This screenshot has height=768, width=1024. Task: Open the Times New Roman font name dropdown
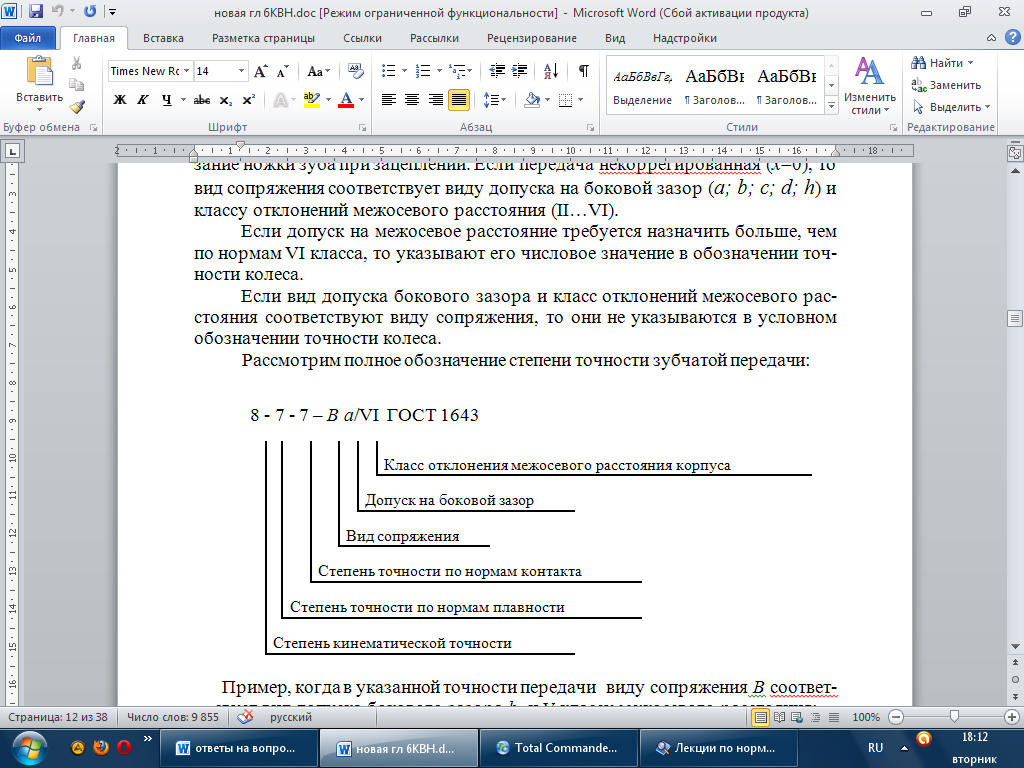pos(186,71)
